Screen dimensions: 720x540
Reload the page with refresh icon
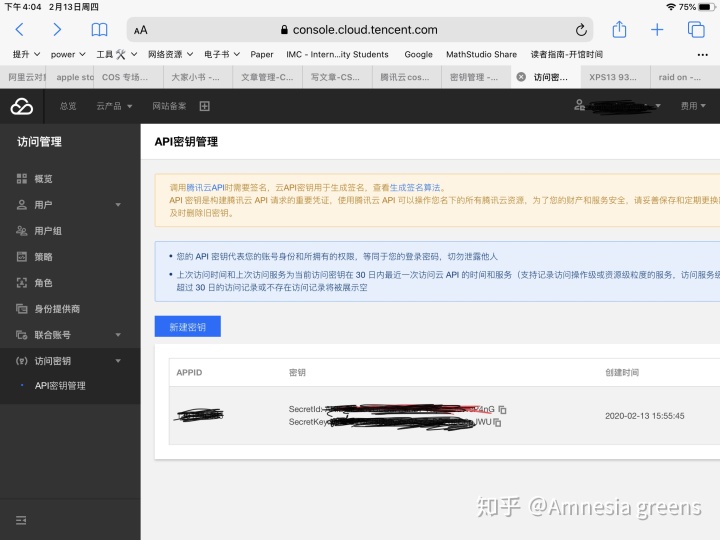click(x=581, y=30)
